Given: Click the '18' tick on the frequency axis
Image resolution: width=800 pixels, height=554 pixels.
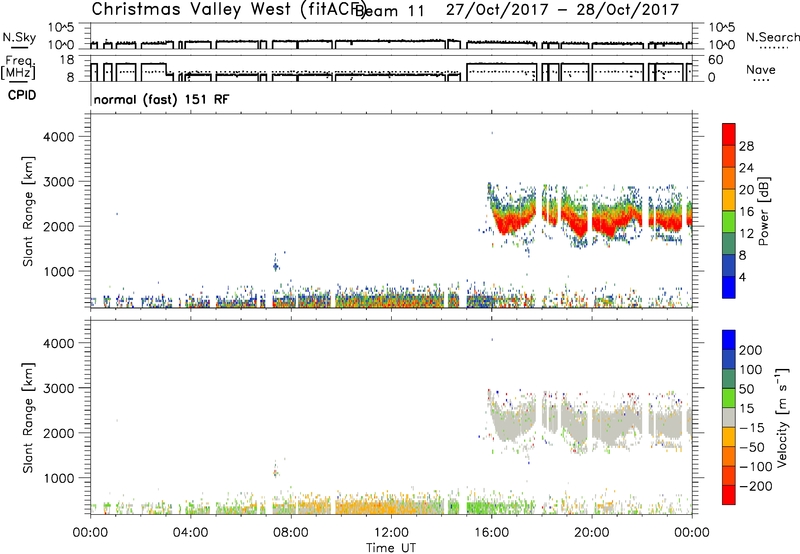Looking at the screenshot, I should 67,60.
